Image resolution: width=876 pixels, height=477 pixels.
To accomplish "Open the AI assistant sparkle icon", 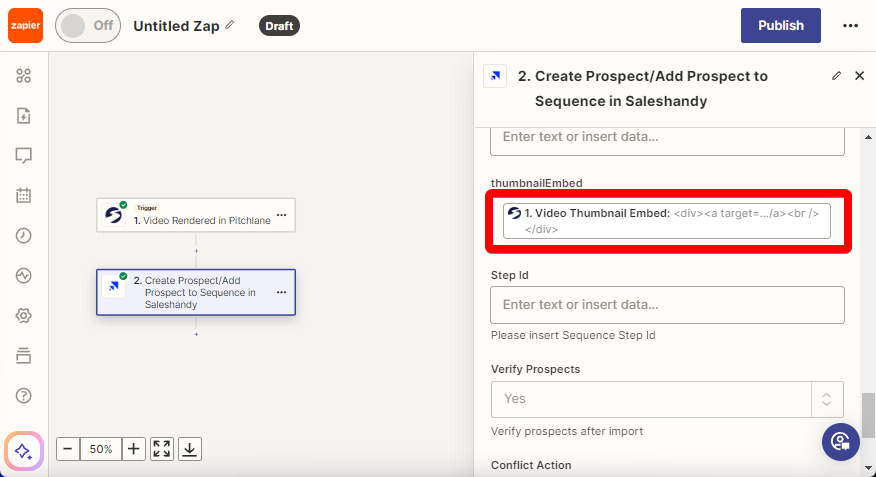I will tap(24, 451).
